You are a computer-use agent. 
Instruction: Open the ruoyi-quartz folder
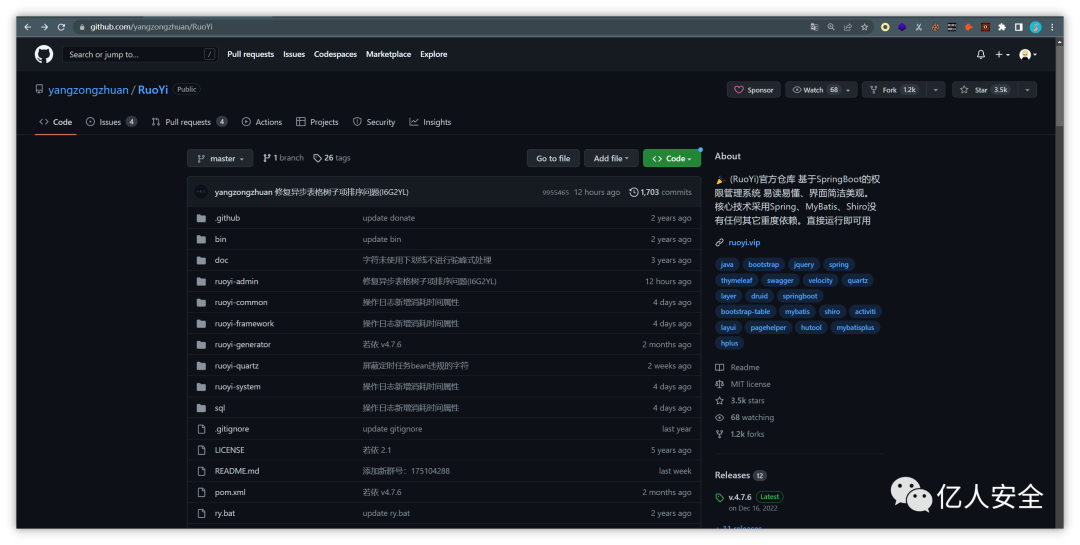click(236, 366)
